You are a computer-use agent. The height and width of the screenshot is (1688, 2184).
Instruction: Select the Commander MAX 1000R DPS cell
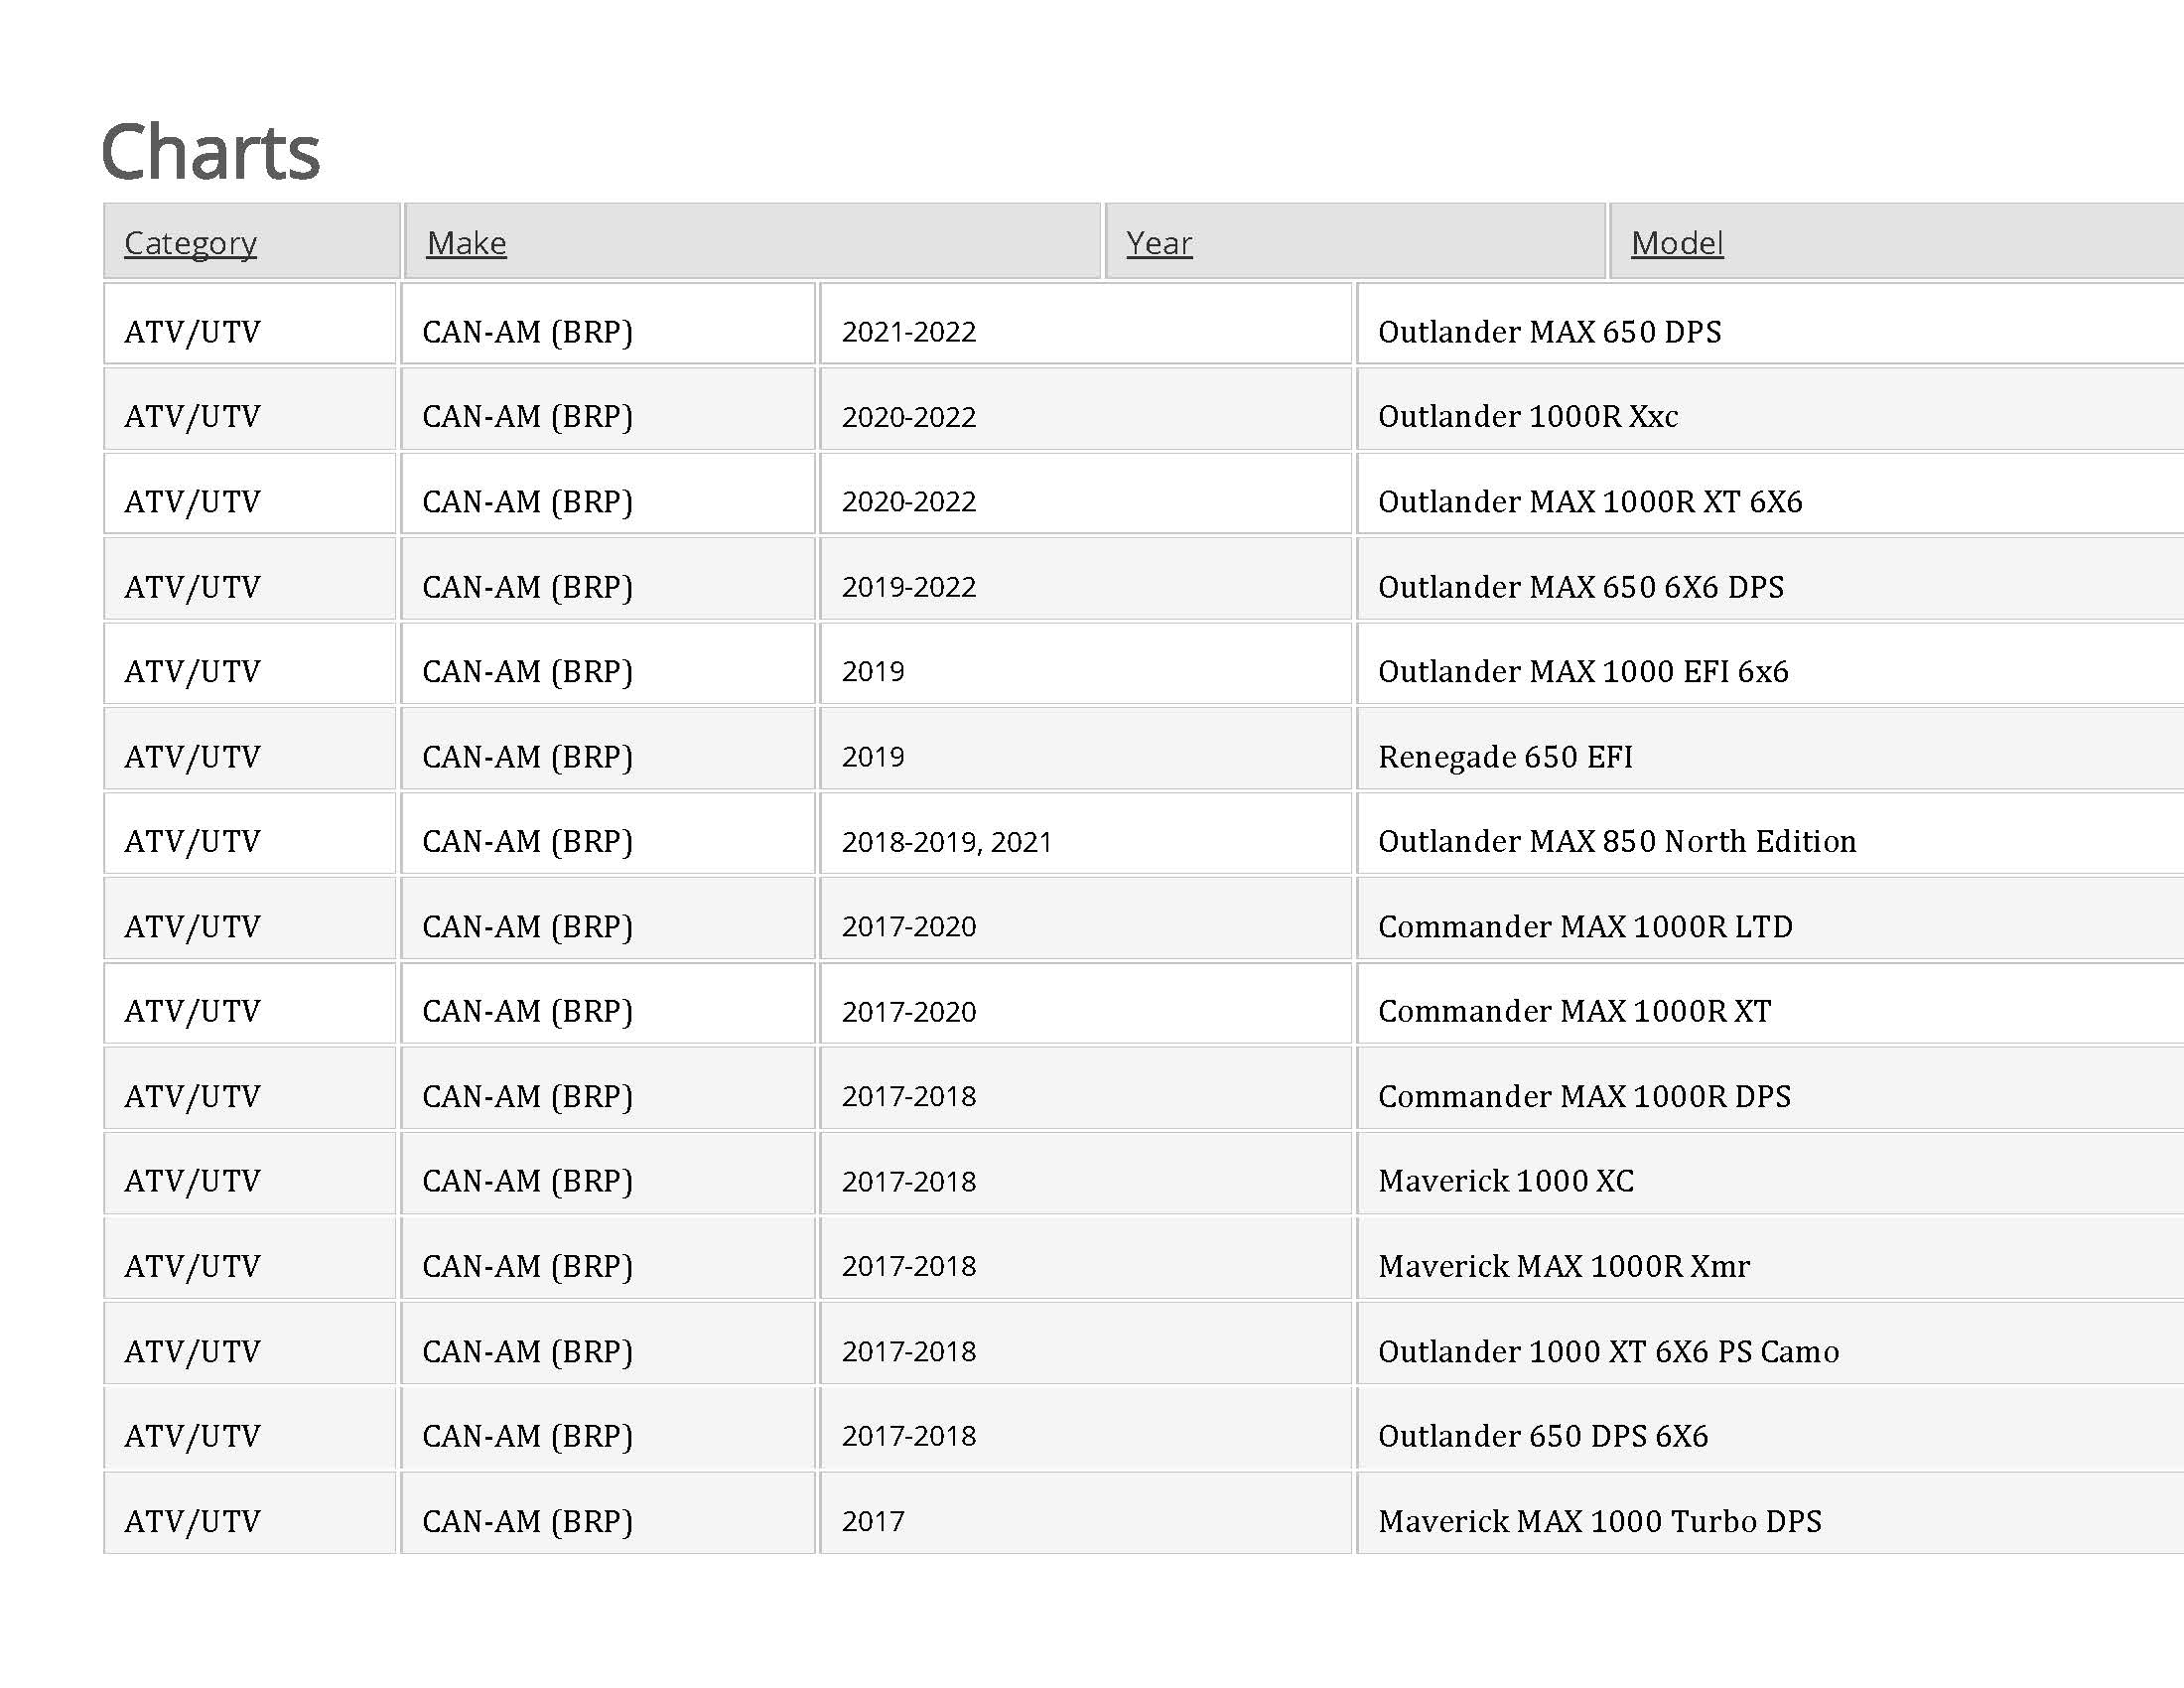pyautogui.click(x=1769, y=1088)
